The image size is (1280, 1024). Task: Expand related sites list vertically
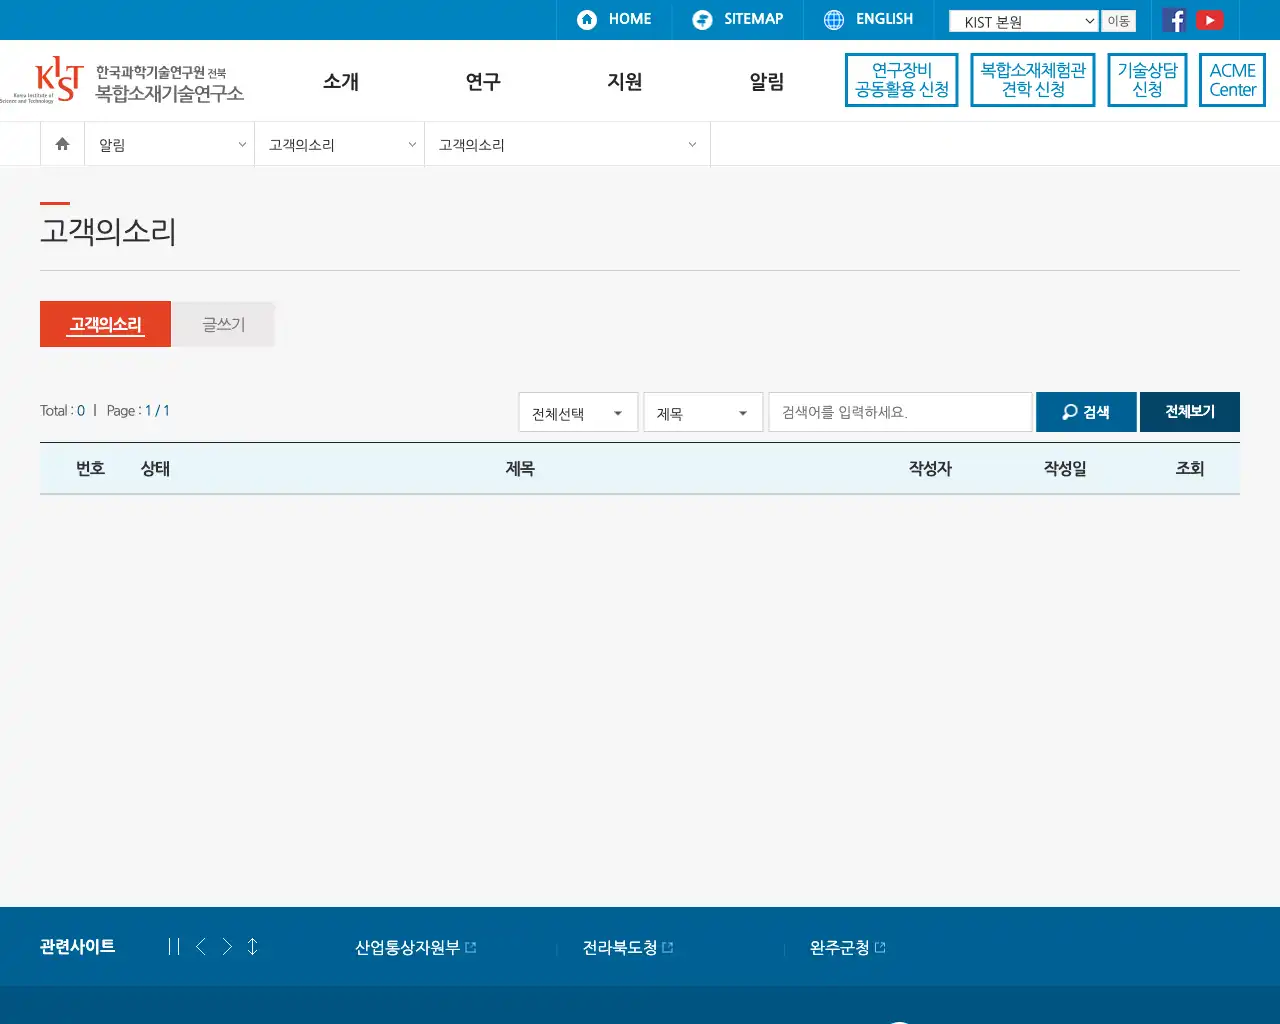253,946
